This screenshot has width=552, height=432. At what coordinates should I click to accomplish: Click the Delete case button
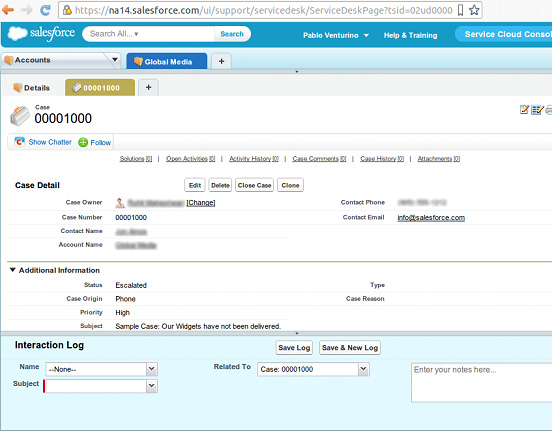220,185
